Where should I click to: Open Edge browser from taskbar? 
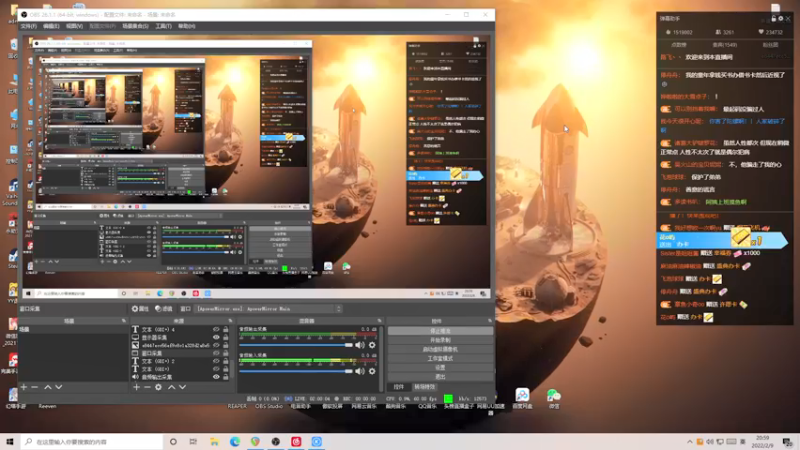235,441
